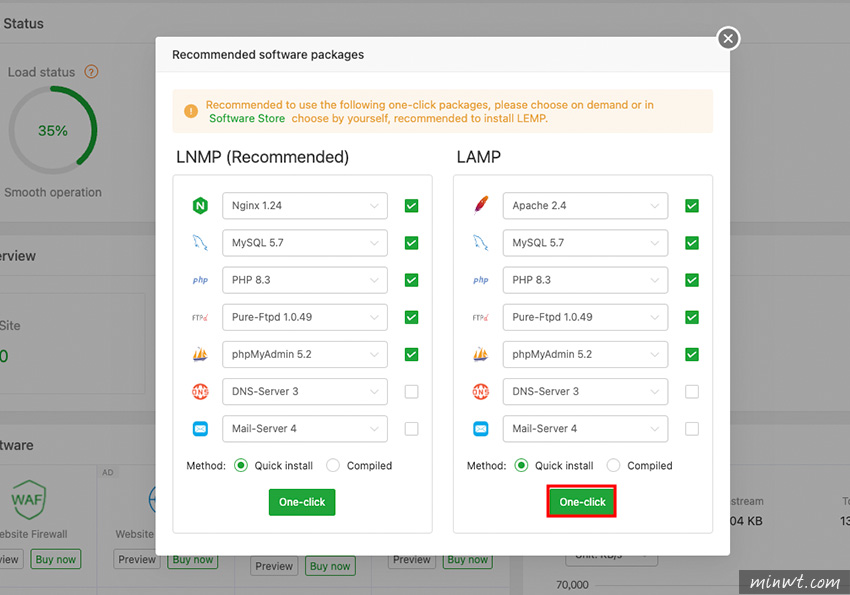Open the LNMP Mail-Server 4 dropdown

pos(305,429)
